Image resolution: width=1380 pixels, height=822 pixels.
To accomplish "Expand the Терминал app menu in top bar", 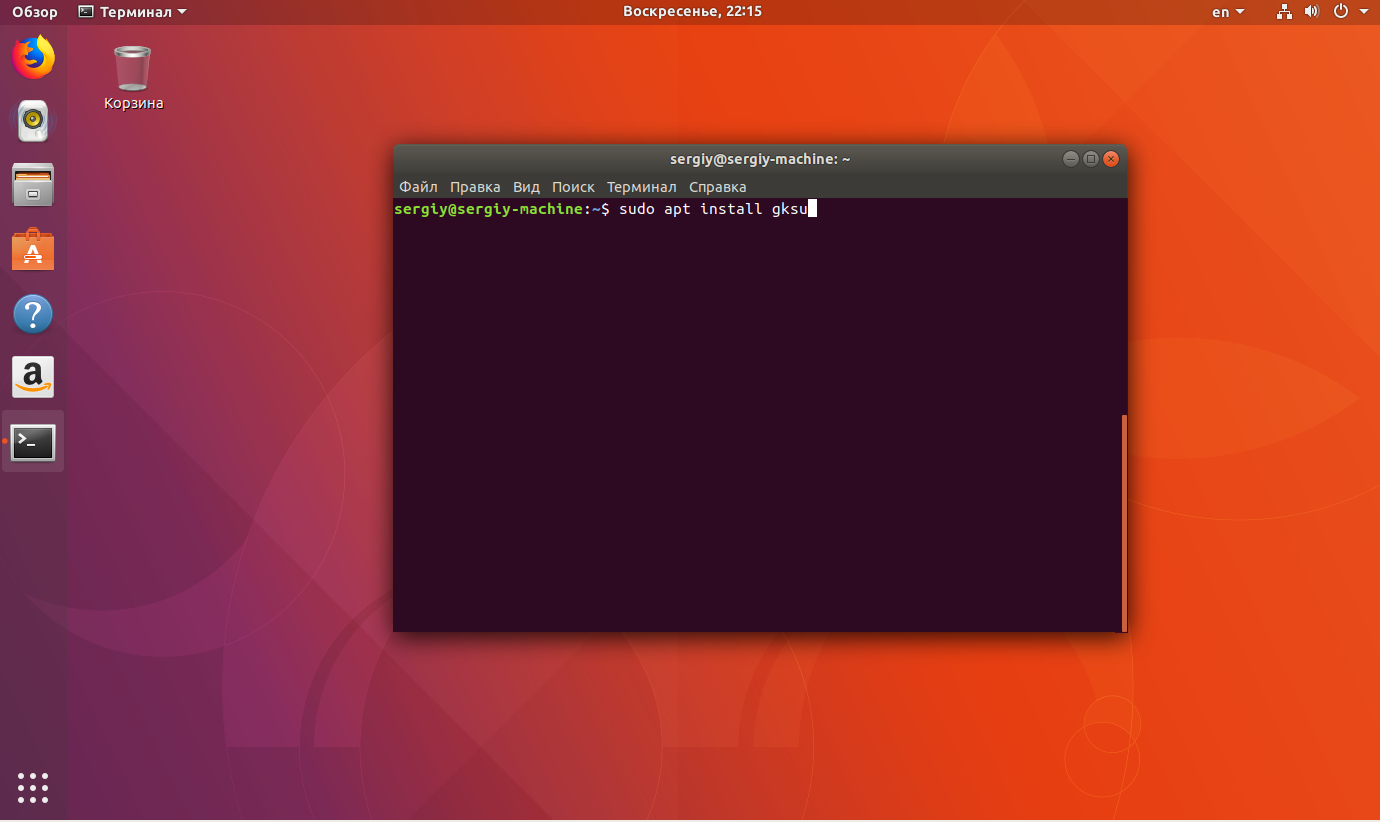I will (132, 12).
